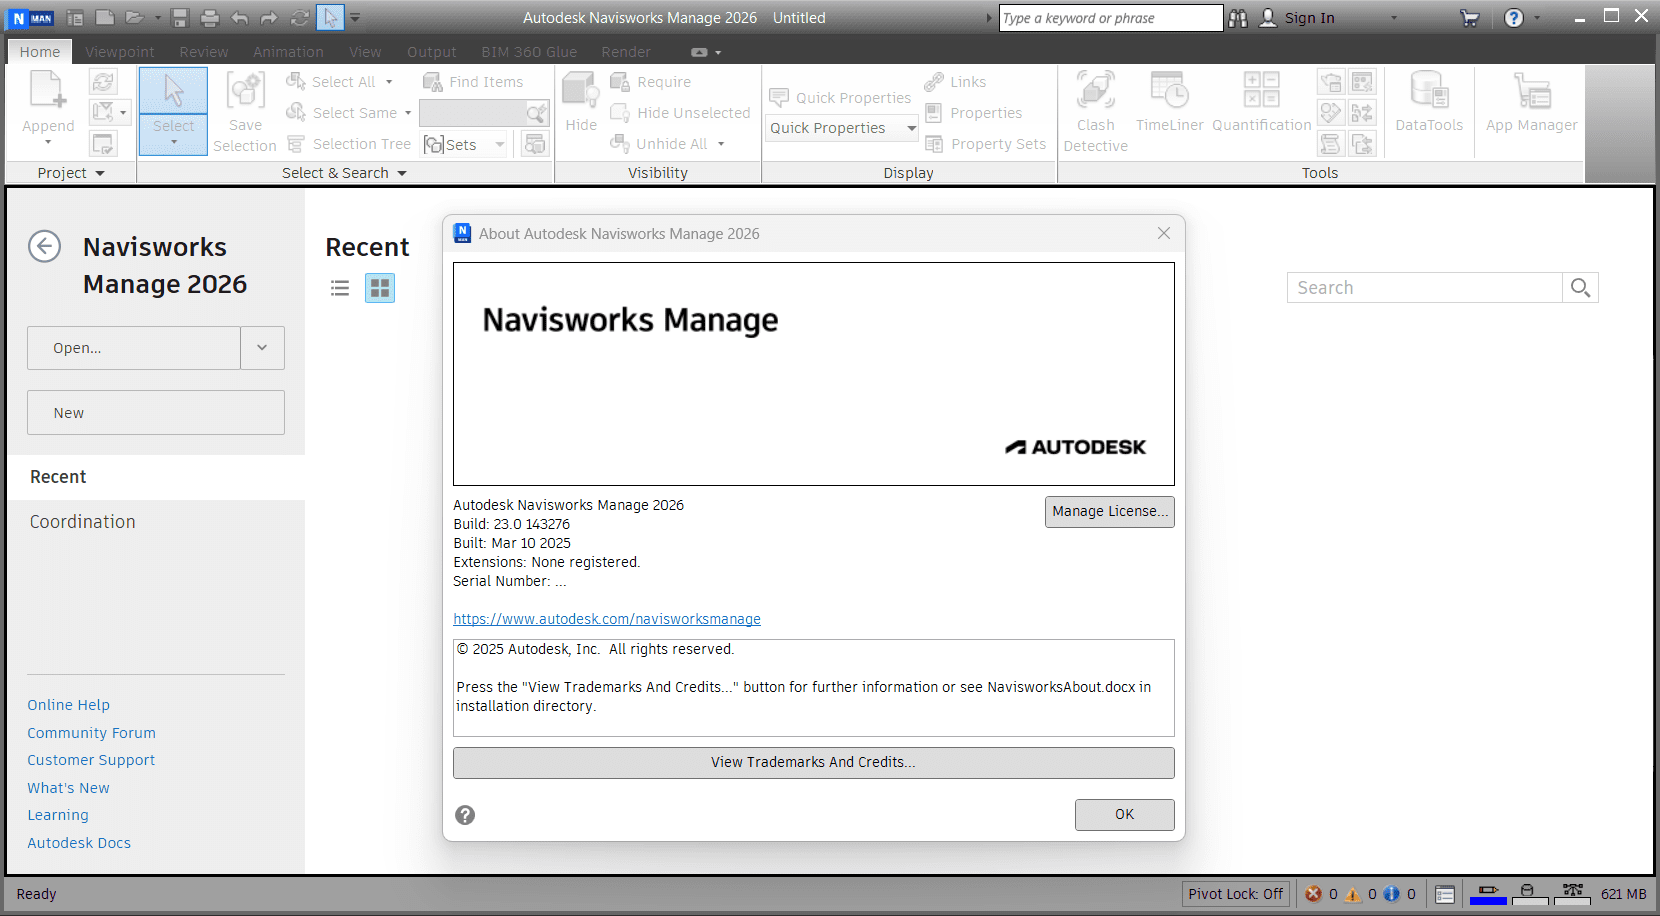This screenshot has height=916, width=1660.
Task: Open the Quick Properties combo box
Action: tap(842, 128)
